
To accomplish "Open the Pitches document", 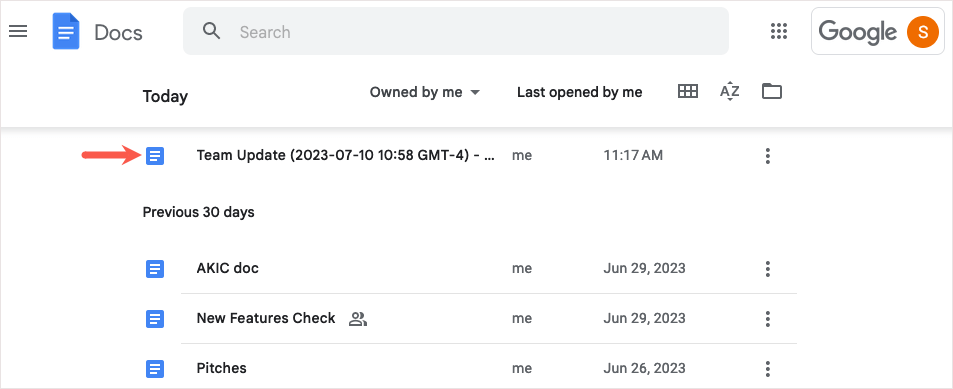I will (x=221, y=368).
